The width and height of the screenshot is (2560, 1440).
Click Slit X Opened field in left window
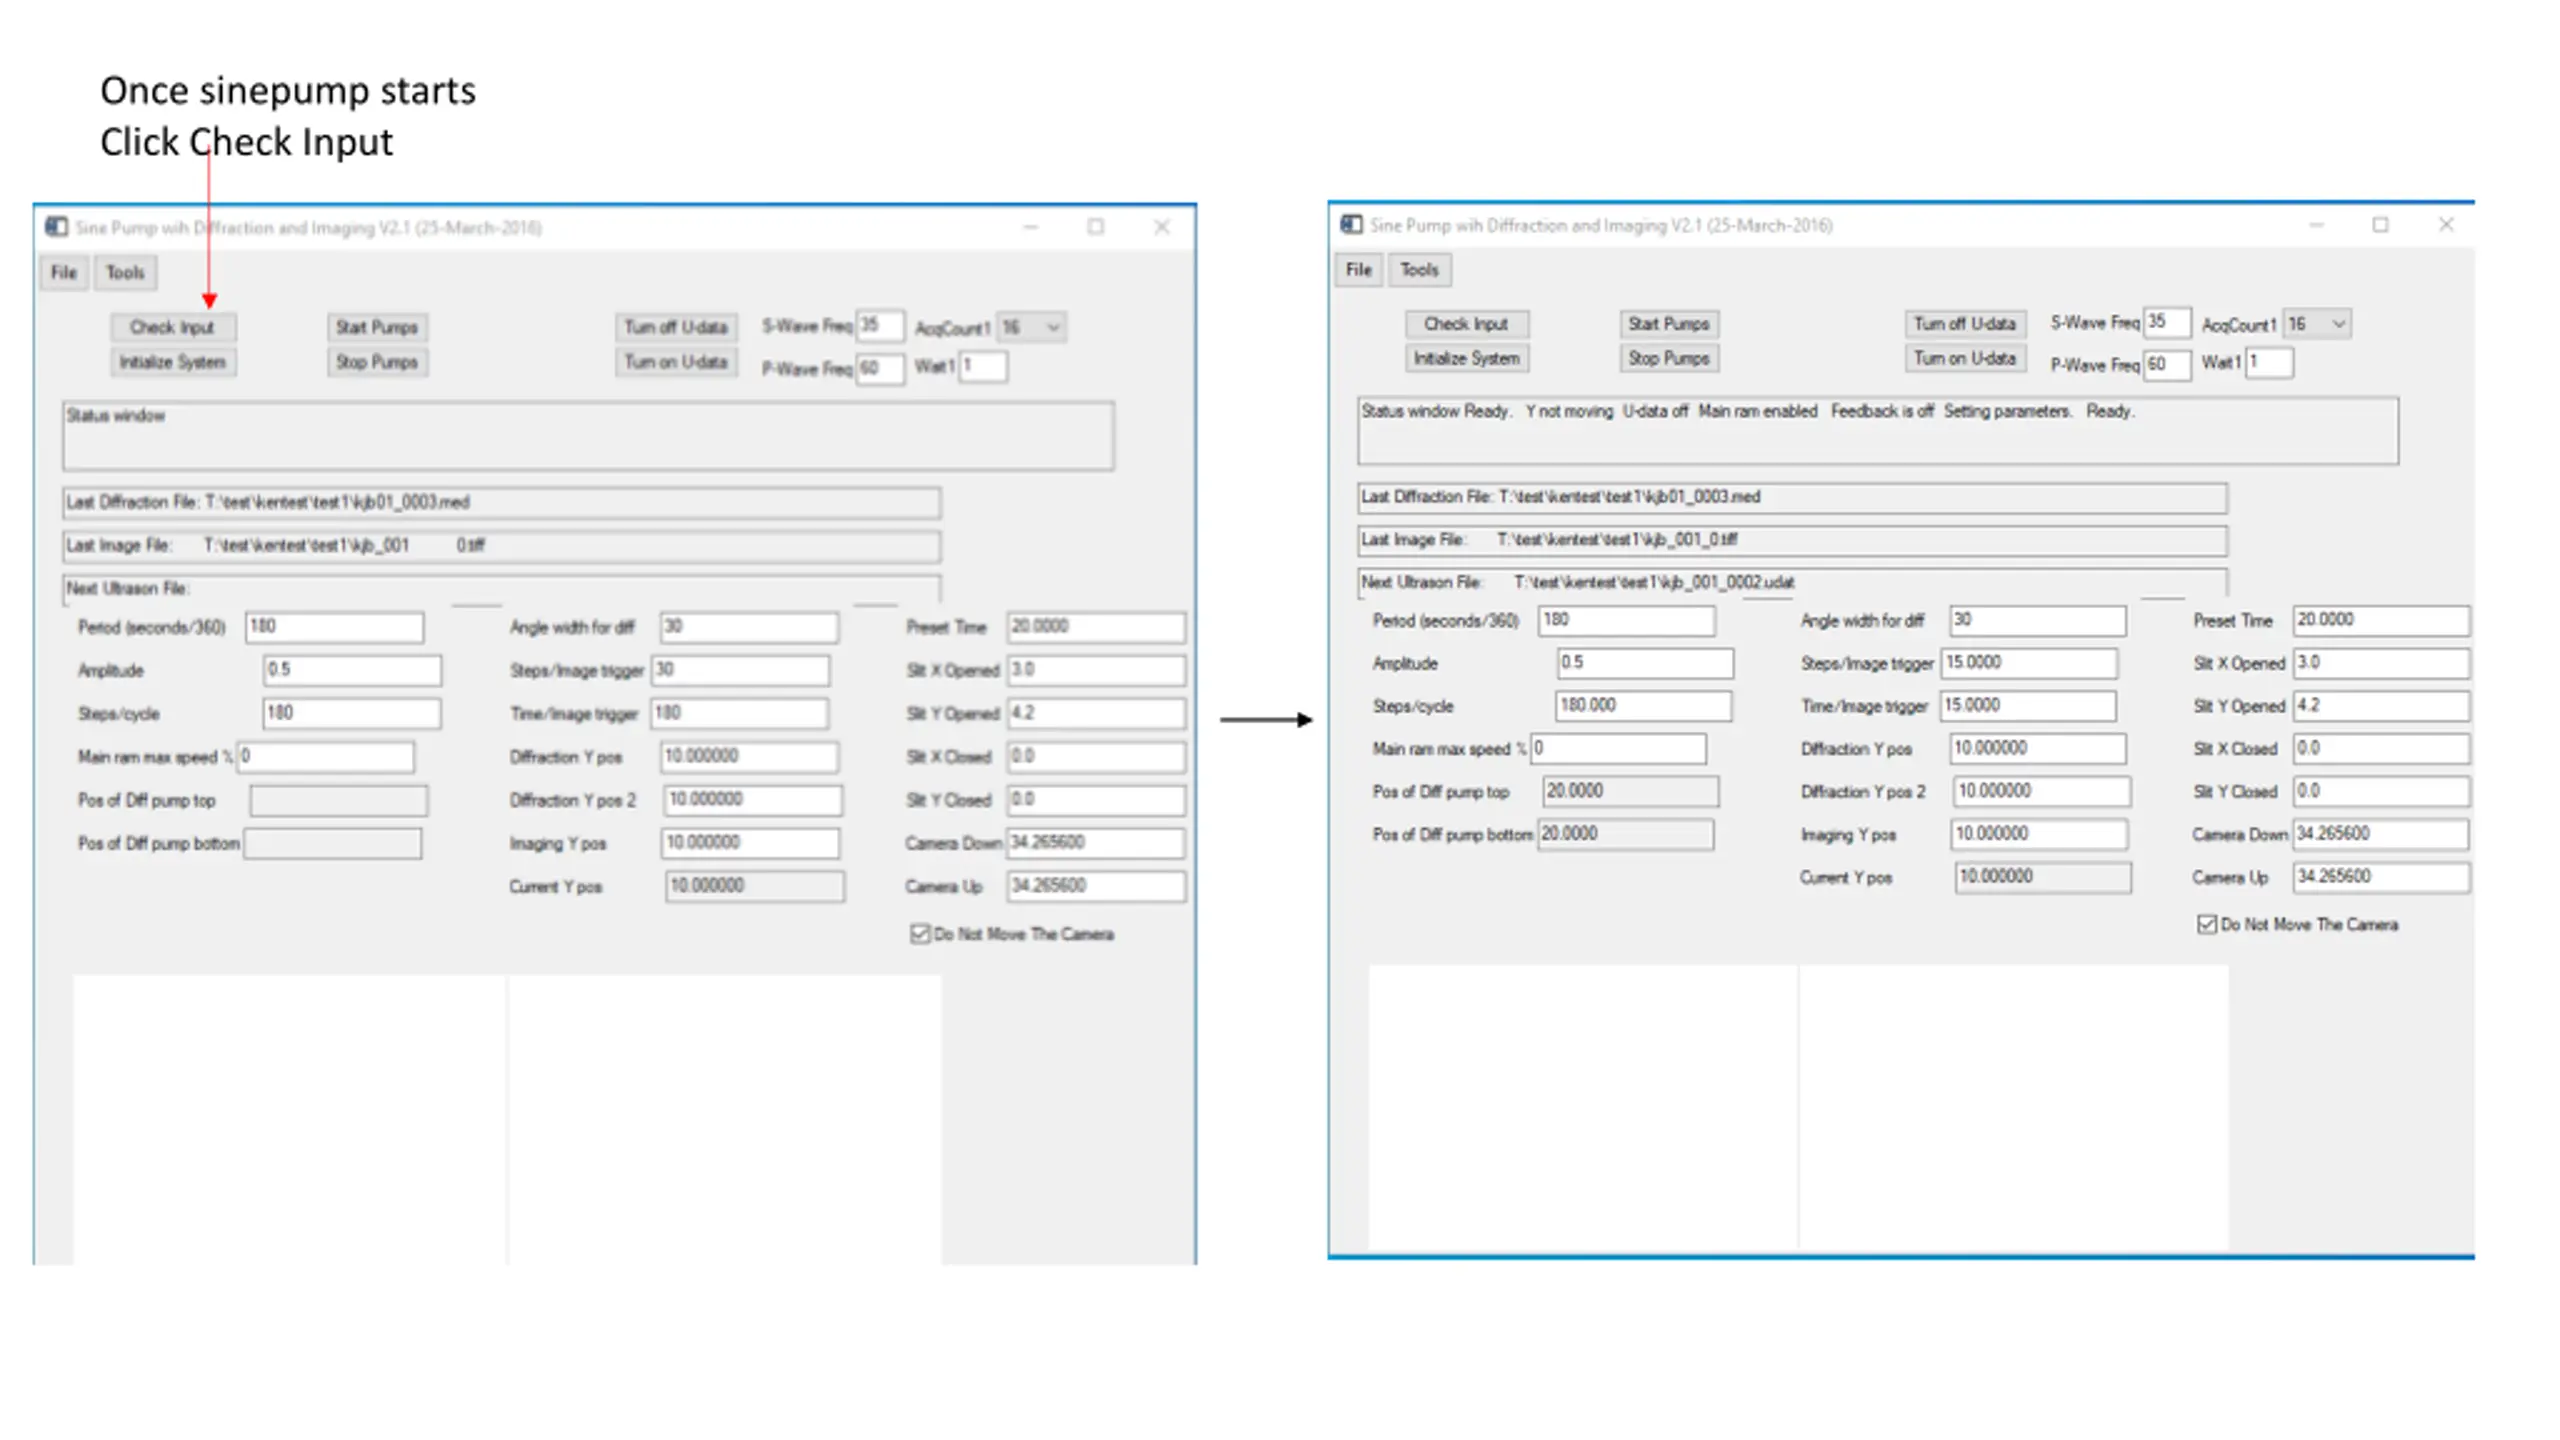point(1096,670)
